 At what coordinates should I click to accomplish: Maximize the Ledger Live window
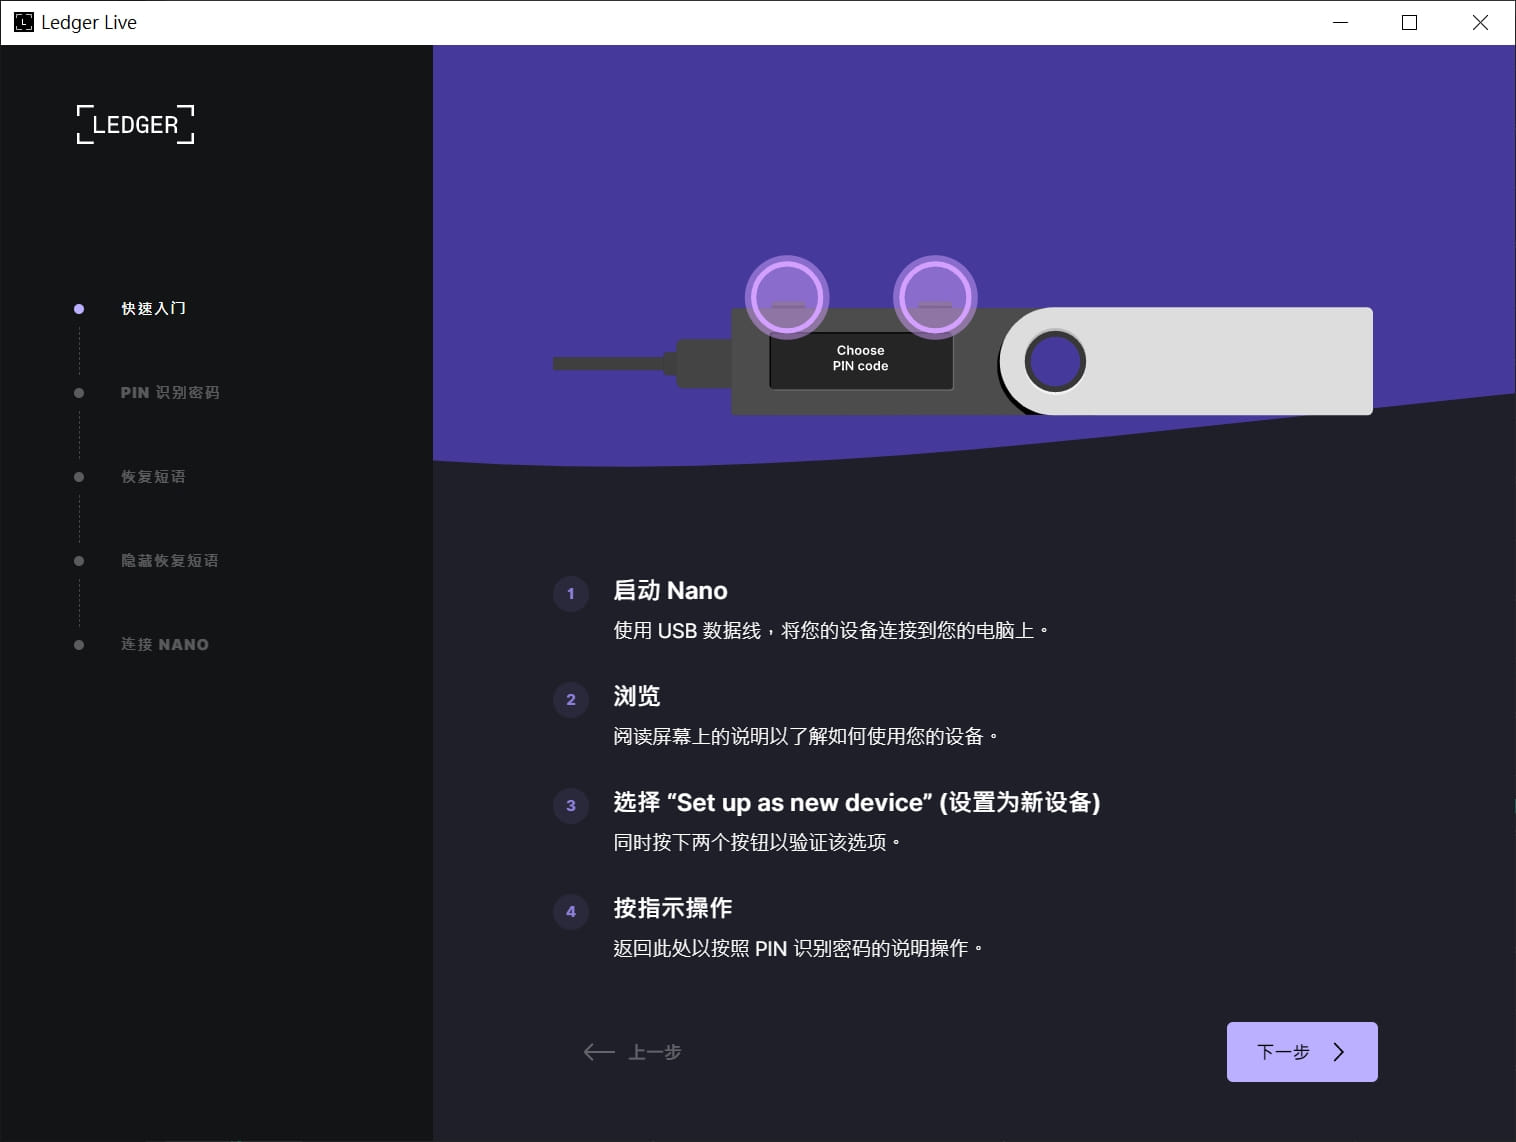[1410, 22]
